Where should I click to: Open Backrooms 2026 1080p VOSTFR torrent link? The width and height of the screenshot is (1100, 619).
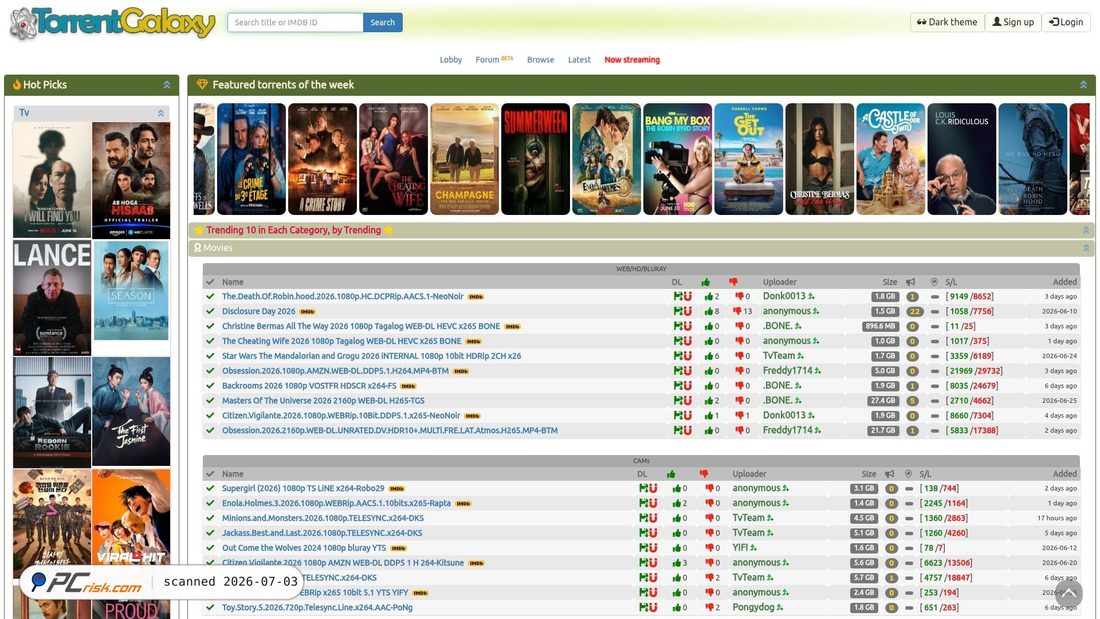[309, 385]
